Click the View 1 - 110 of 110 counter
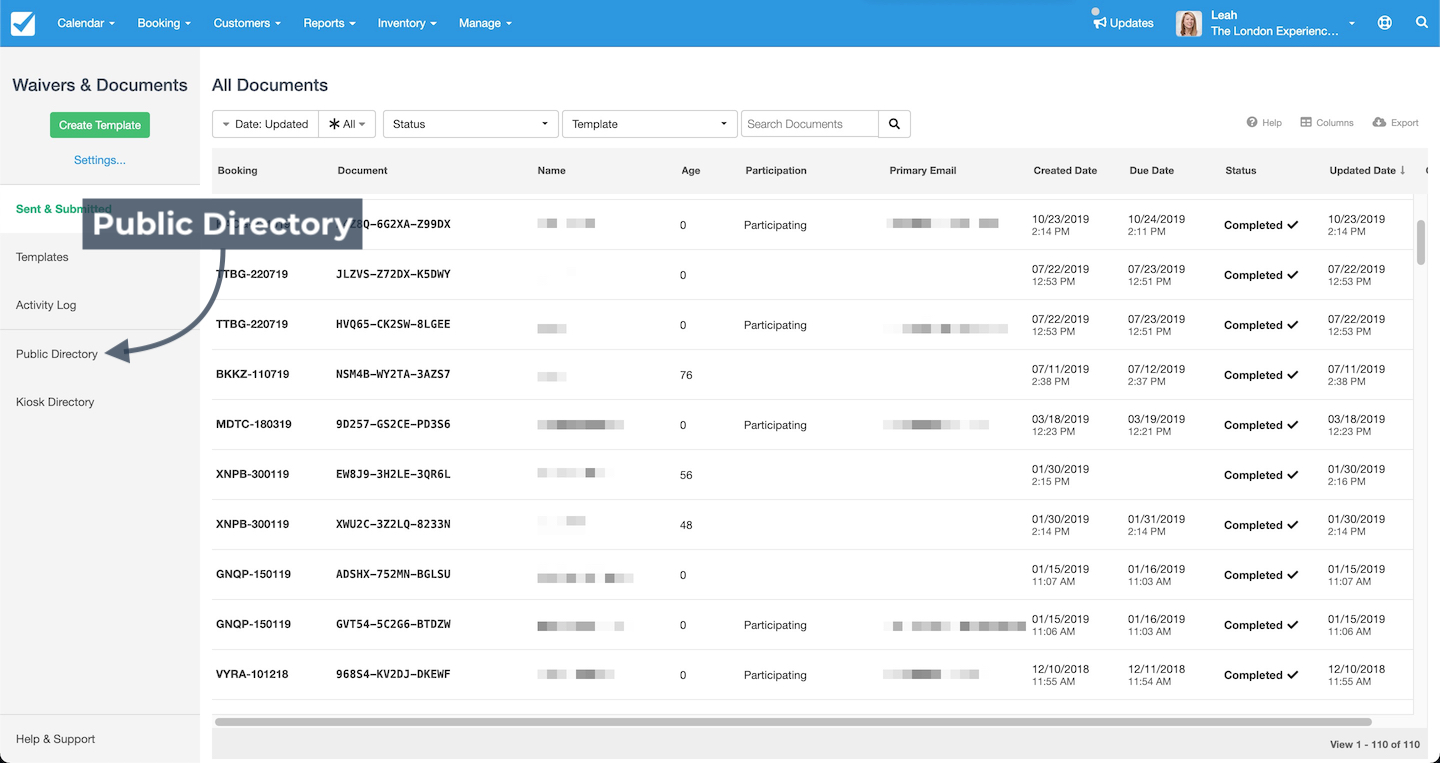Image resolution: width=1440 pixels, height=763 pixels. [x=1374, y=744]
